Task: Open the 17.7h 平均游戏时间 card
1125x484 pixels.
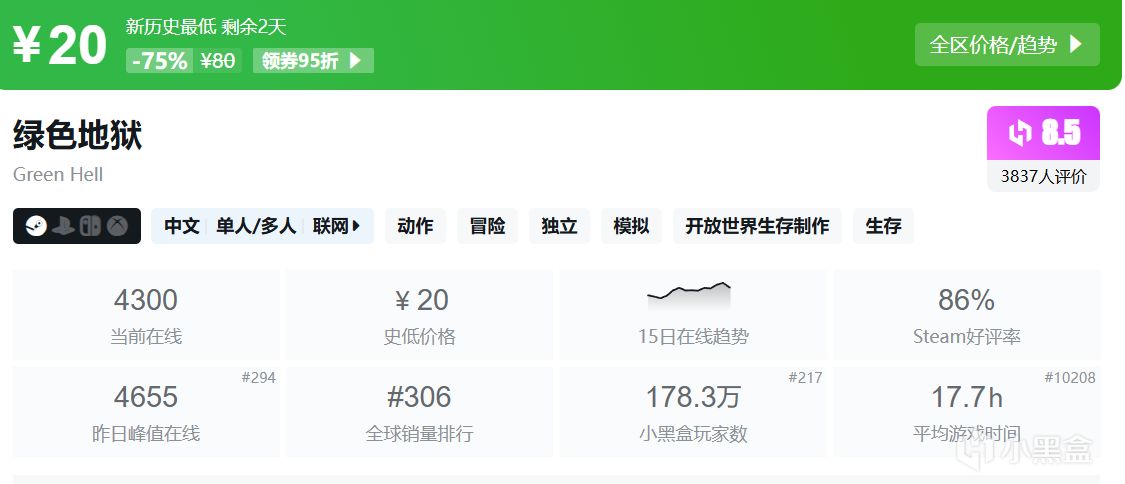Action: click(966, 412)
